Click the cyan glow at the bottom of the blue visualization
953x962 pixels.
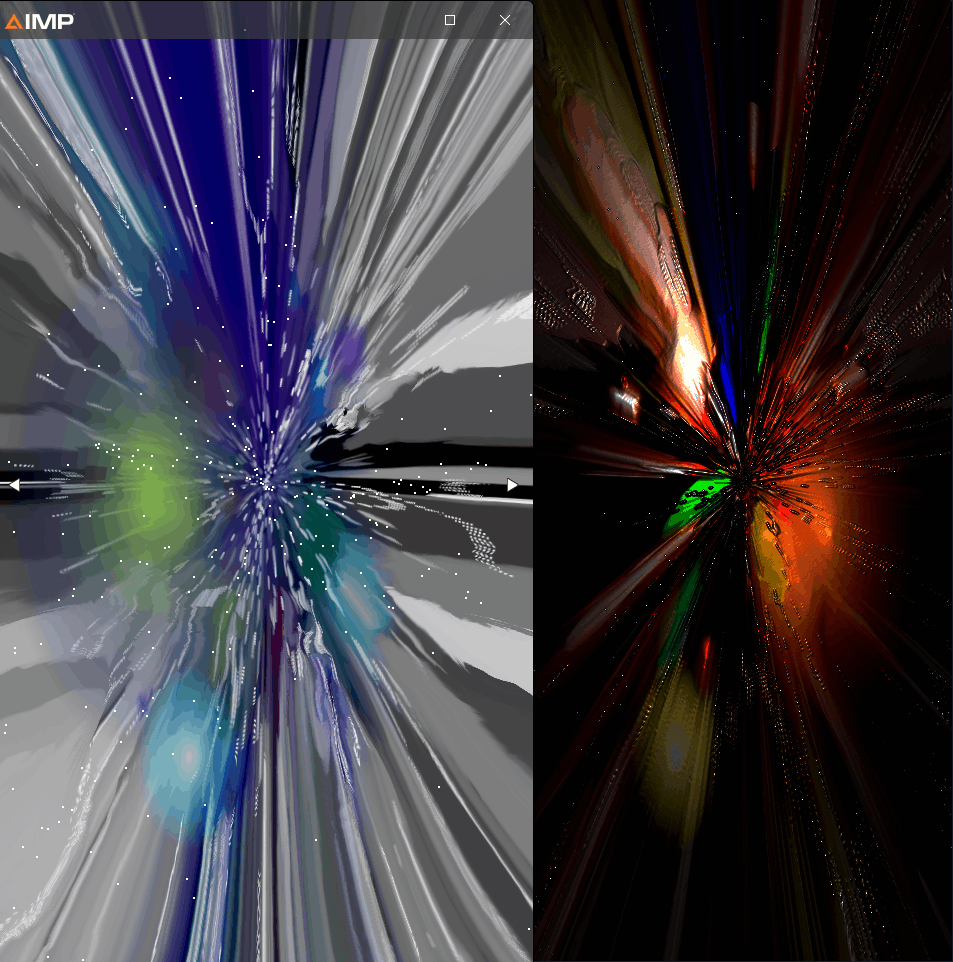184,755
